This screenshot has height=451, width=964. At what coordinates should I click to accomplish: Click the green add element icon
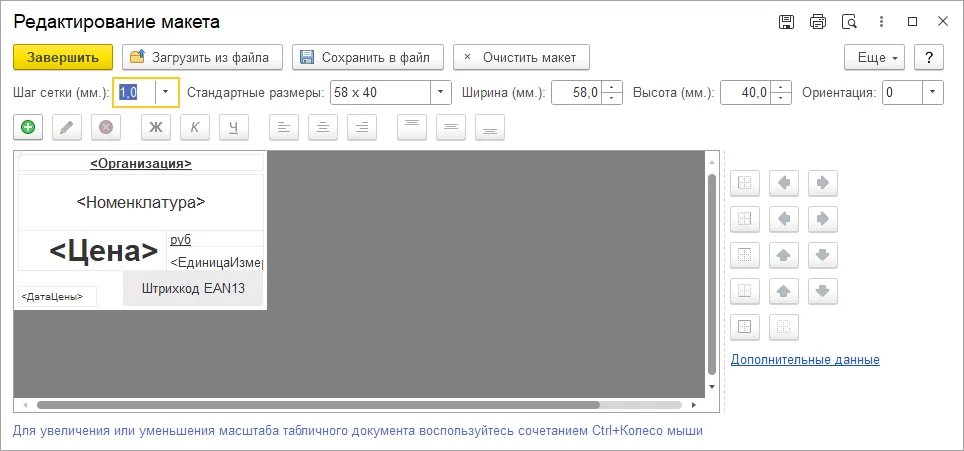click(28, 127)
